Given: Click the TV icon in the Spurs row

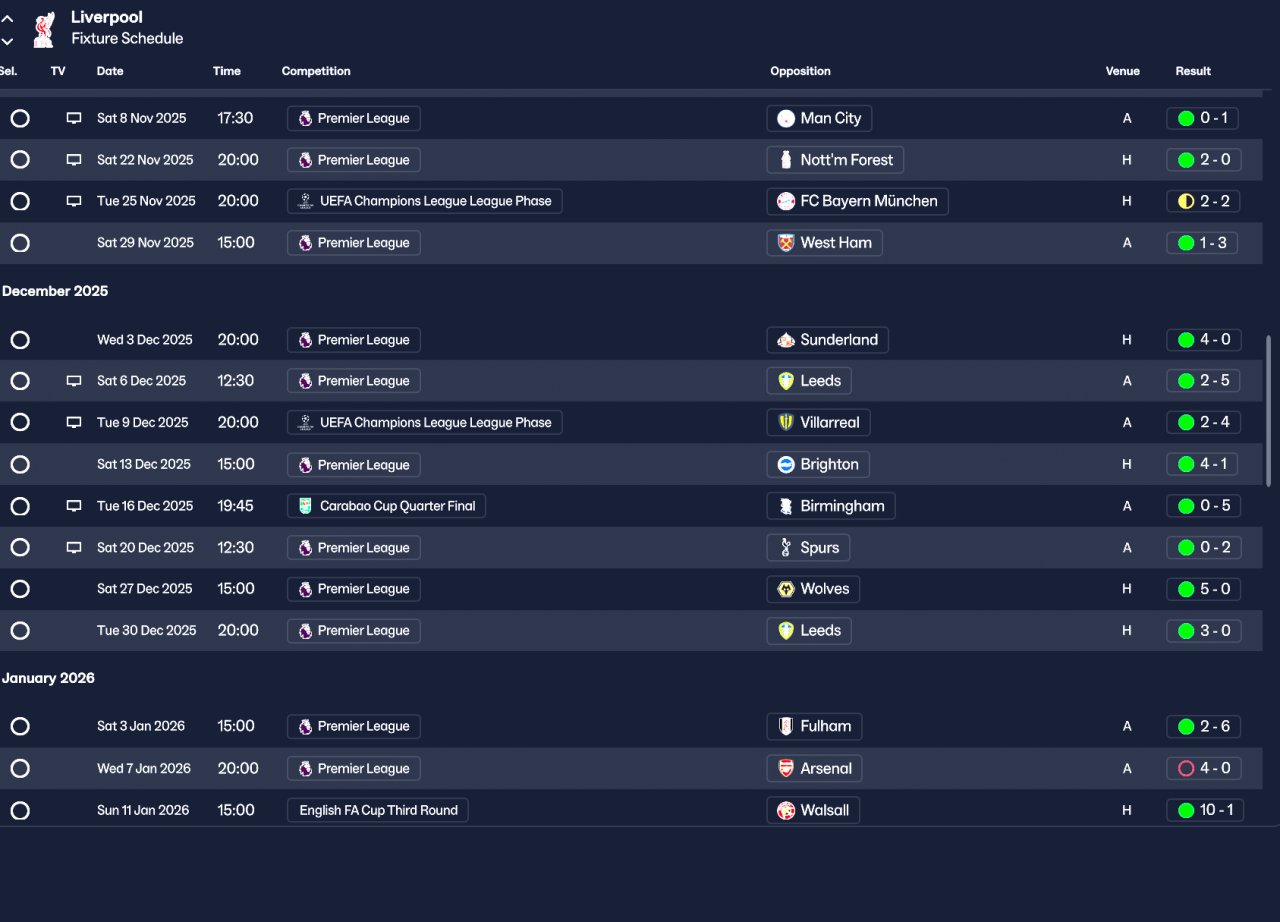Looking at the screenshot, I should tap(74, 548).
